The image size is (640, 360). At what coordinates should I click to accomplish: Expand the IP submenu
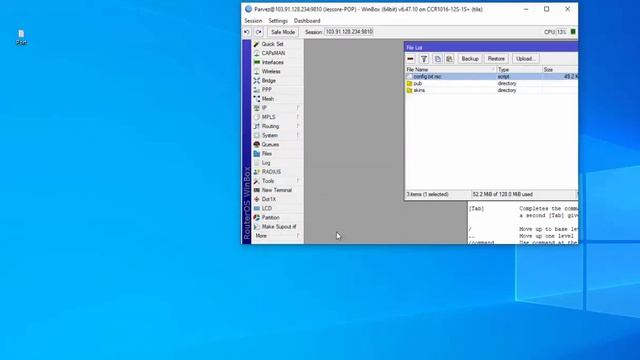pos(278,108)
